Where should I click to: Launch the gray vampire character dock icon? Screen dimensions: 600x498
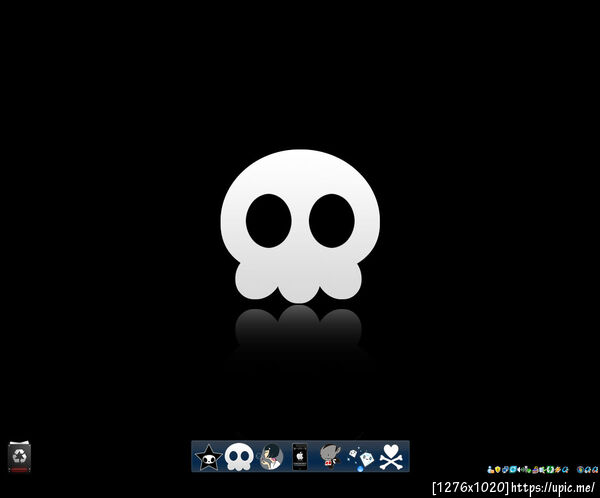click(x=330, y=456)
